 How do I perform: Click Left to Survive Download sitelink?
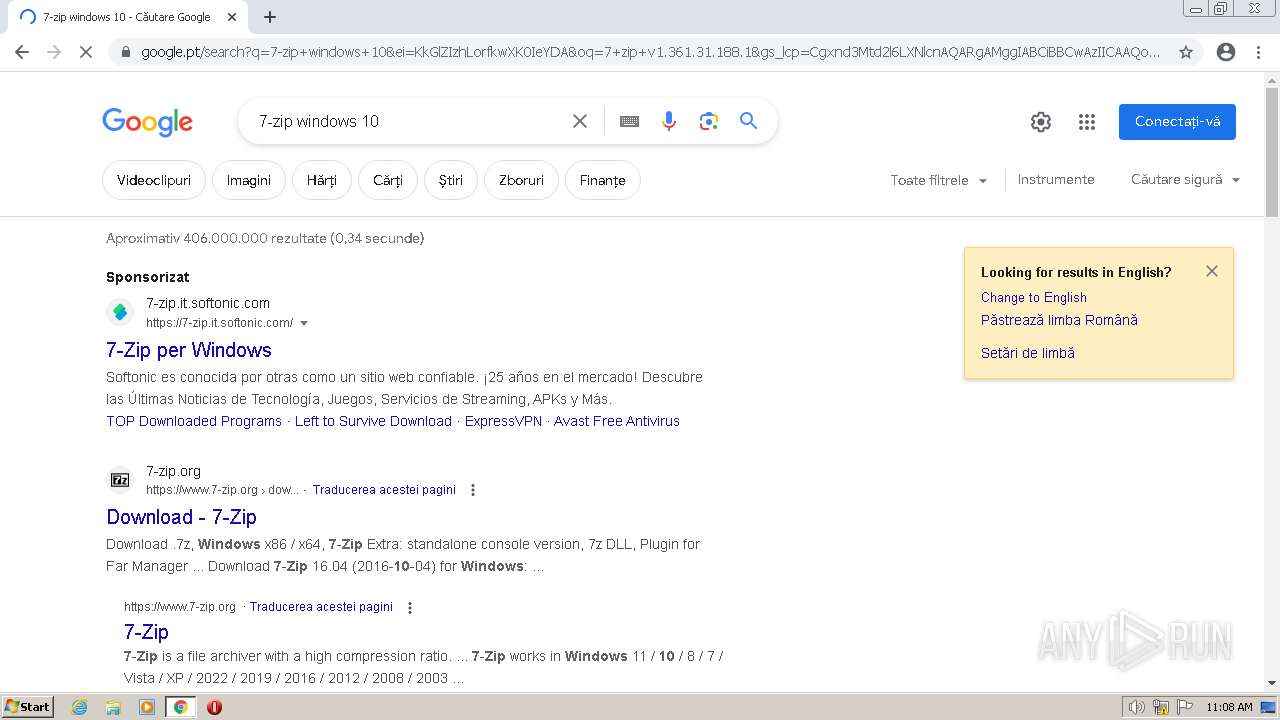tap(373, 421)
